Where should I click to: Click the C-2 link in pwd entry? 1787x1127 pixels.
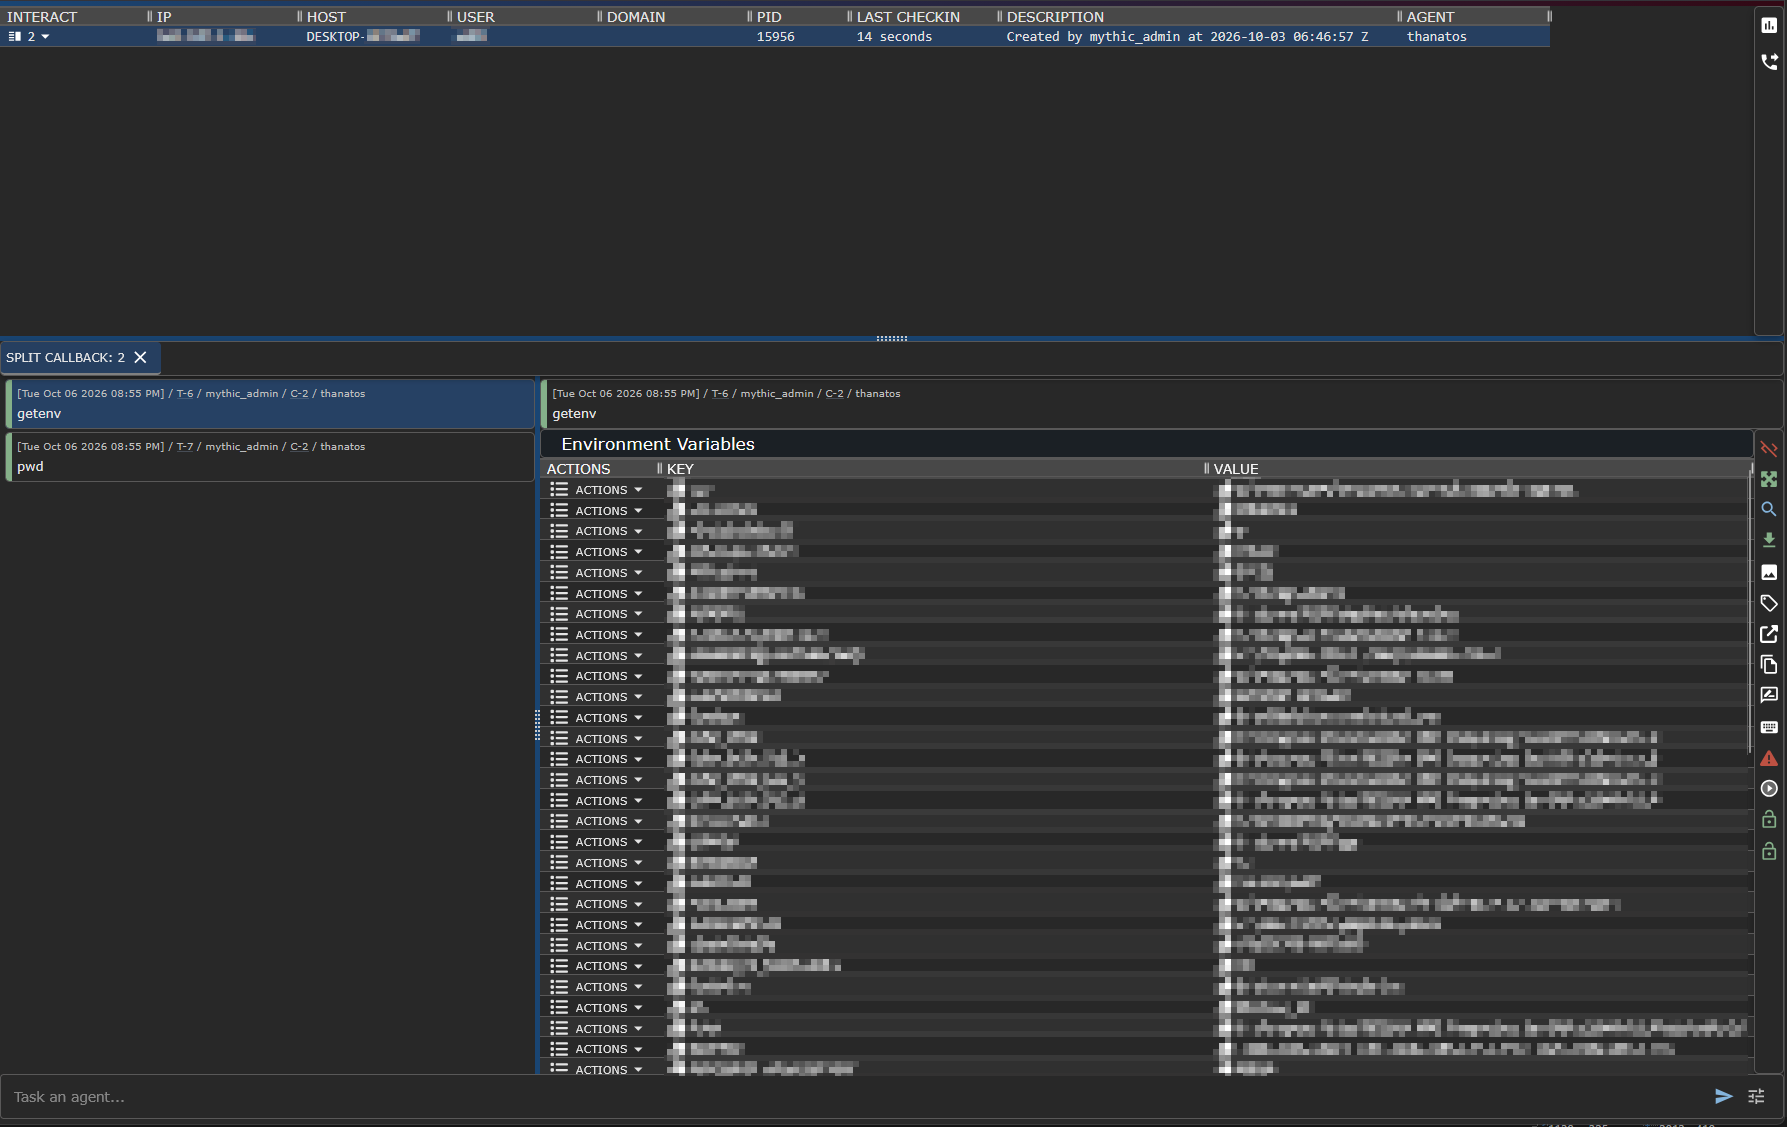pos(299,447)
